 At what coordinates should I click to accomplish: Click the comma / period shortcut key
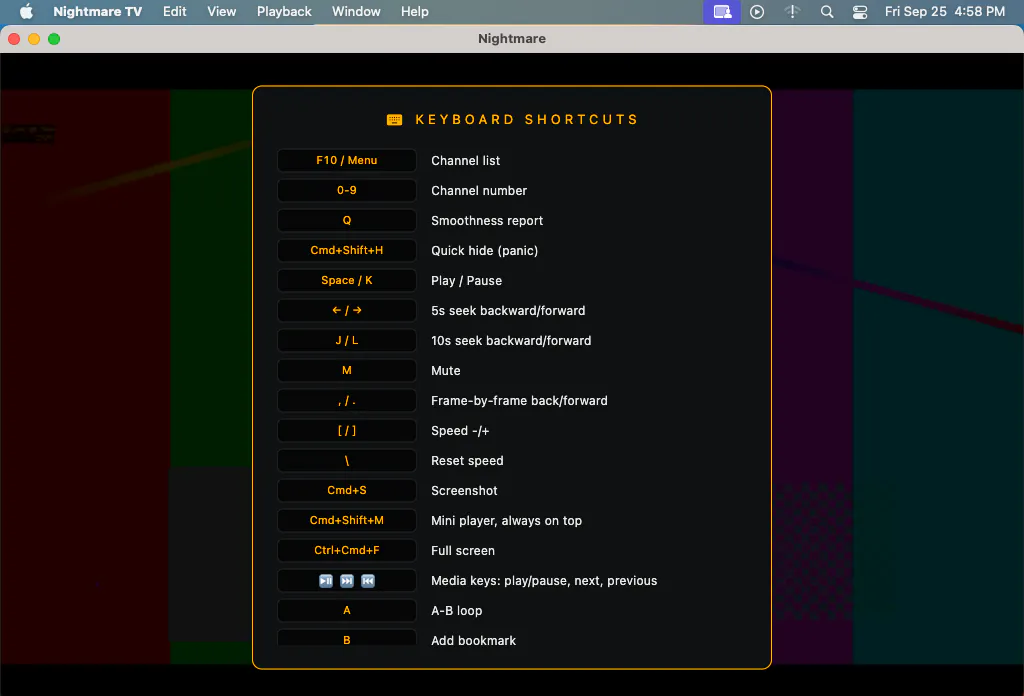point(347,400)
